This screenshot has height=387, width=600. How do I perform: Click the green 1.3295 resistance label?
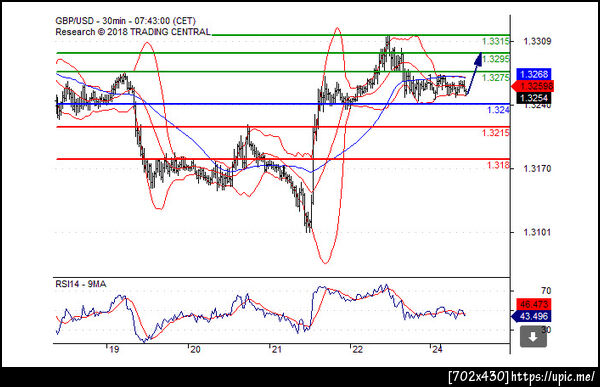coord(496,59)
